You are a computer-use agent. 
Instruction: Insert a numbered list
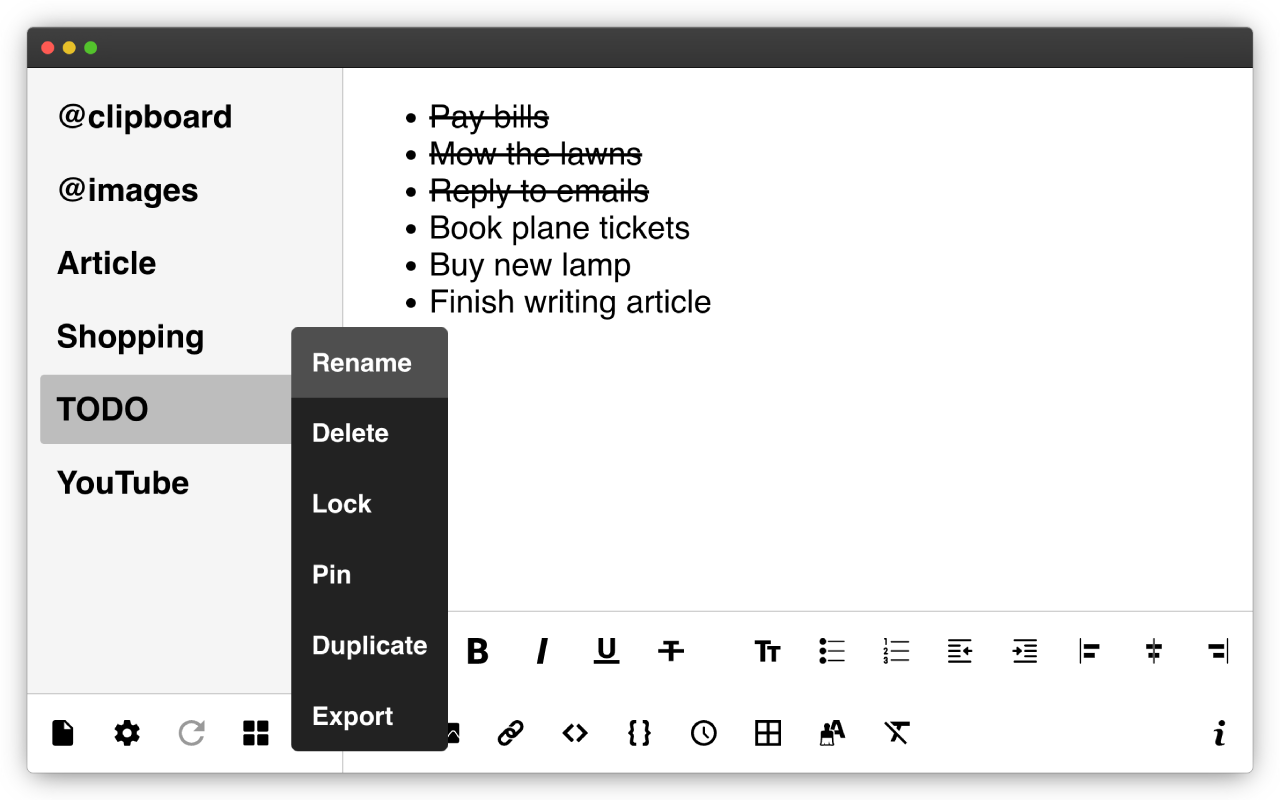tap(896, 652)
